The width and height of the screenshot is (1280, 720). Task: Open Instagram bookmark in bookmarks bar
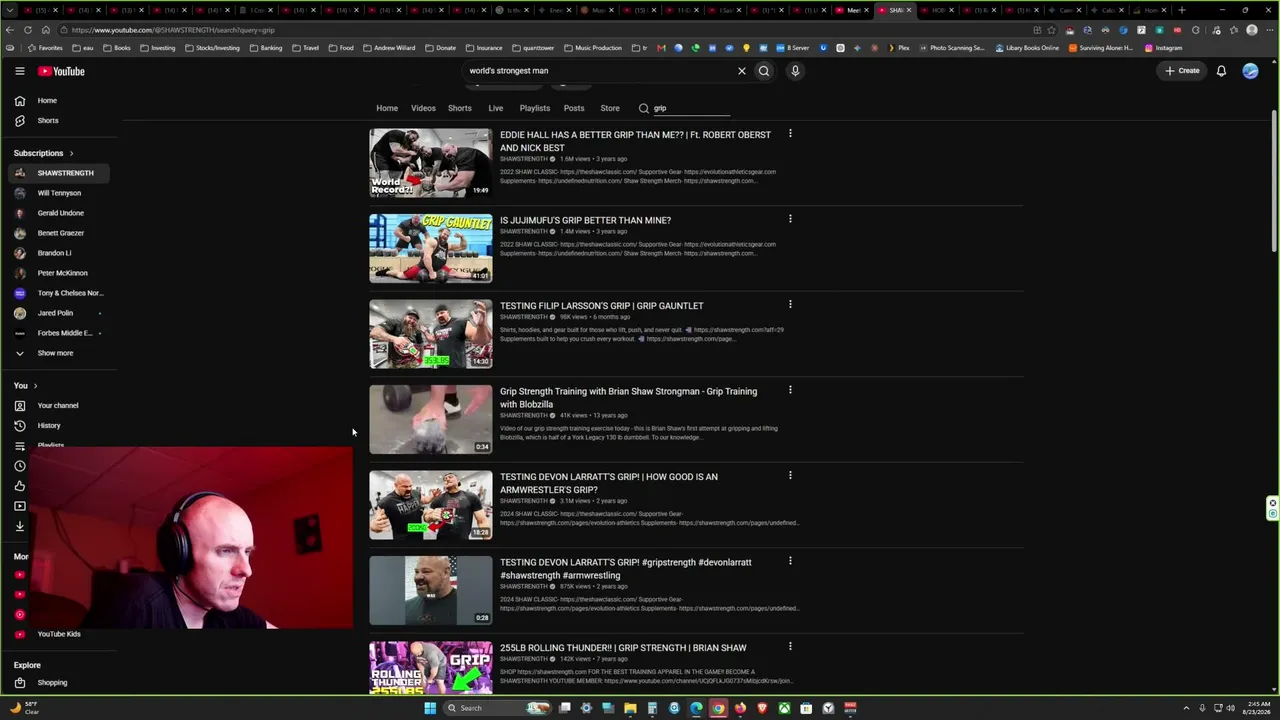pos(1163,48)
